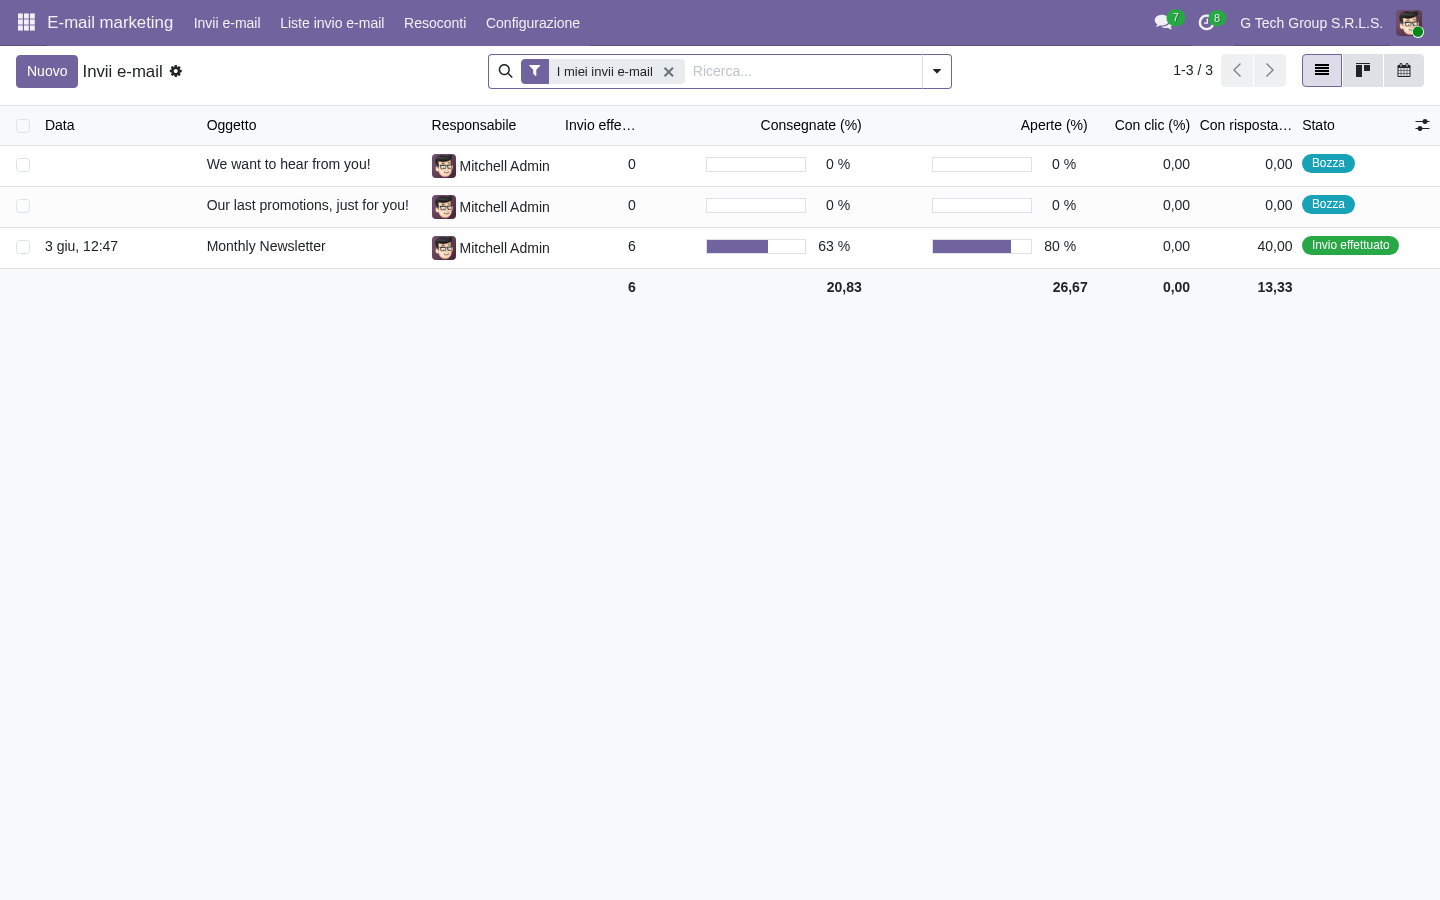
Task: Click the '3 giu, 12:47' date cell
Action: point(81,246)
